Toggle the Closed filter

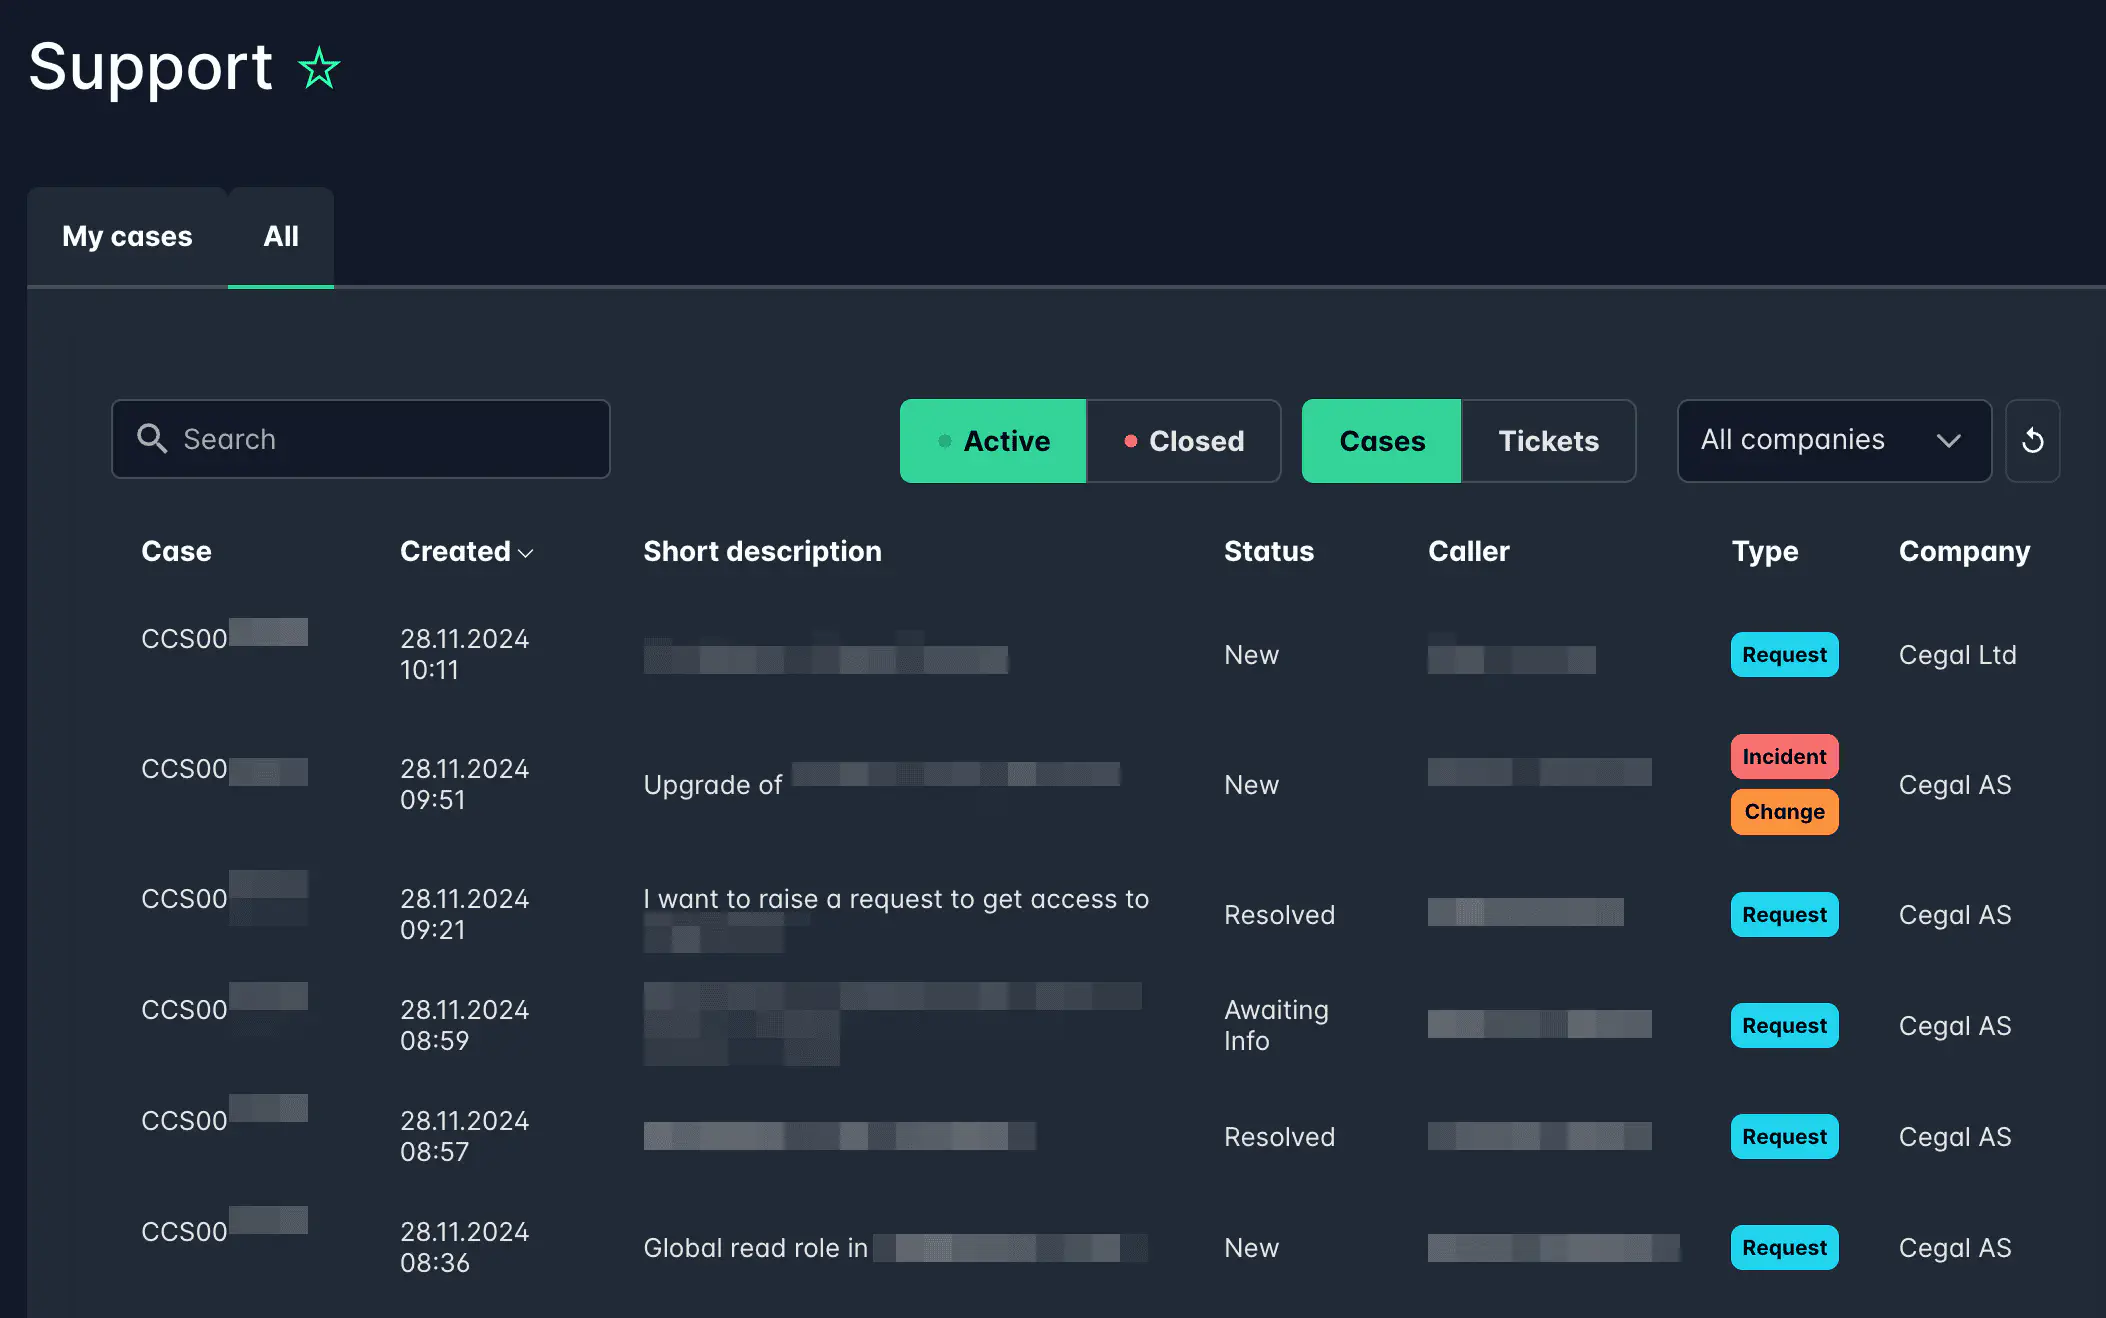pos(1184,441)
